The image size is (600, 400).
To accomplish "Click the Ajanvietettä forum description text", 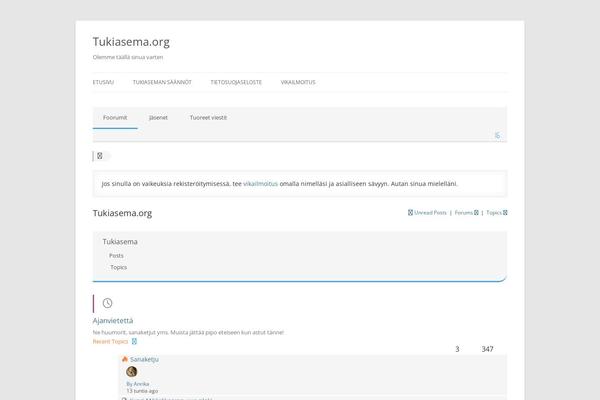I will (x=188, y=332).
